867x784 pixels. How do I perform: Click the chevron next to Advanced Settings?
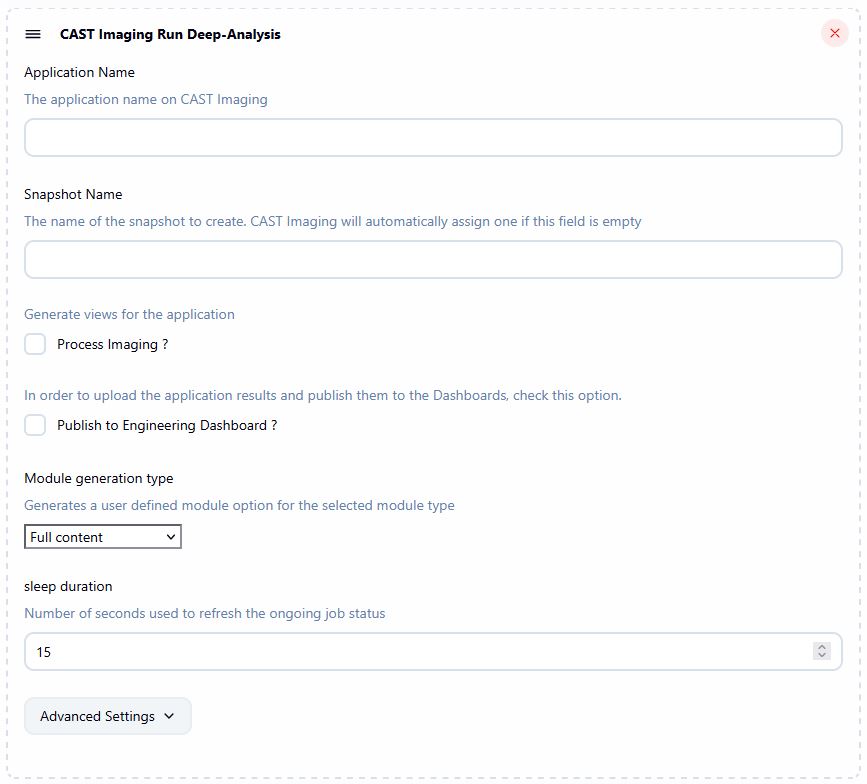168,716
